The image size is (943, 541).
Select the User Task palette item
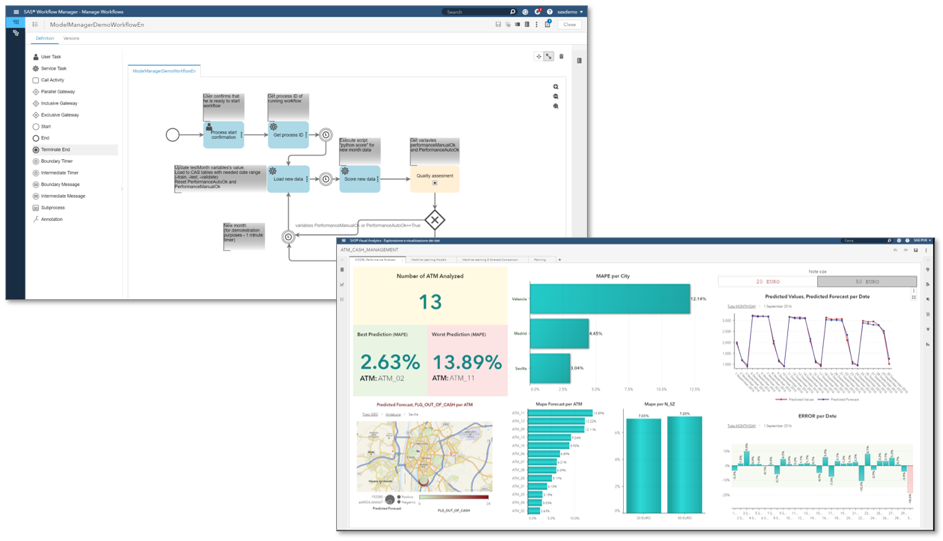point(50,57)
